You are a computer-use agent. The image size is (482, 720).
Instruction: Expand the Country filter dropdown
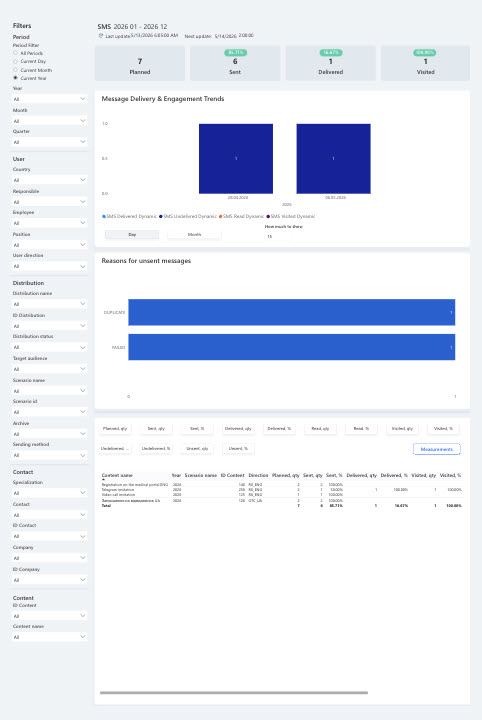click(x=49, y=180)
